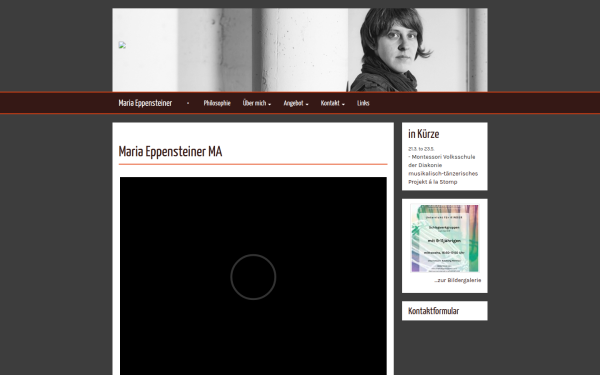600x375 pixels.
Task: Click the 'Montessori Volksschule' text line
Action: coord(443,157)
